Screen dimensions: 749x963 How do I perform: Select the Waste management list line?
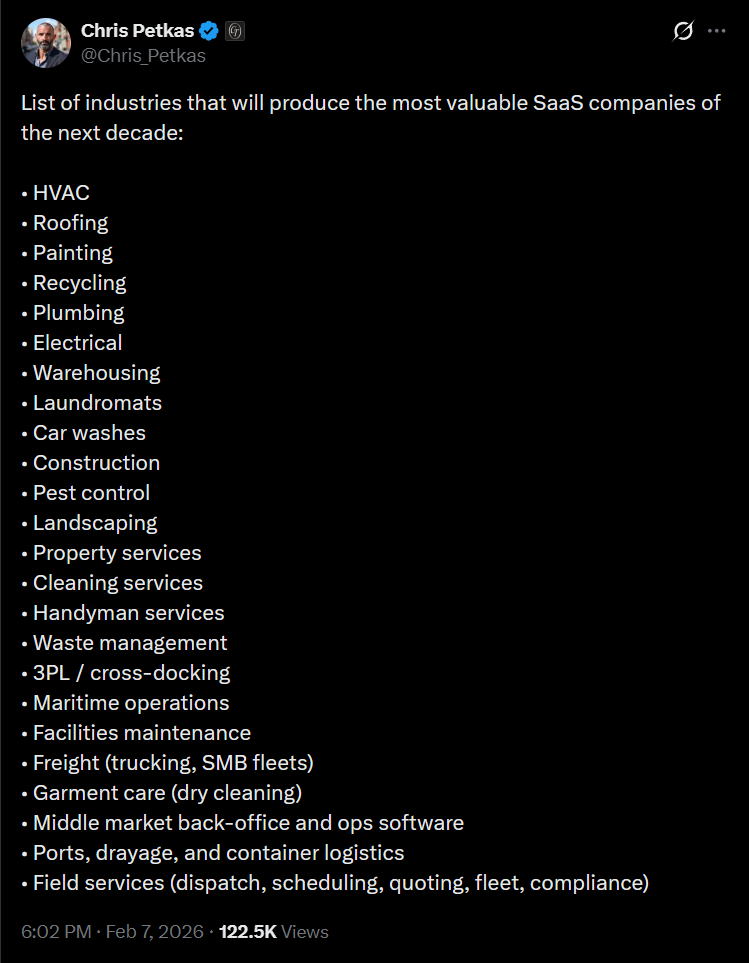(129, 642)
